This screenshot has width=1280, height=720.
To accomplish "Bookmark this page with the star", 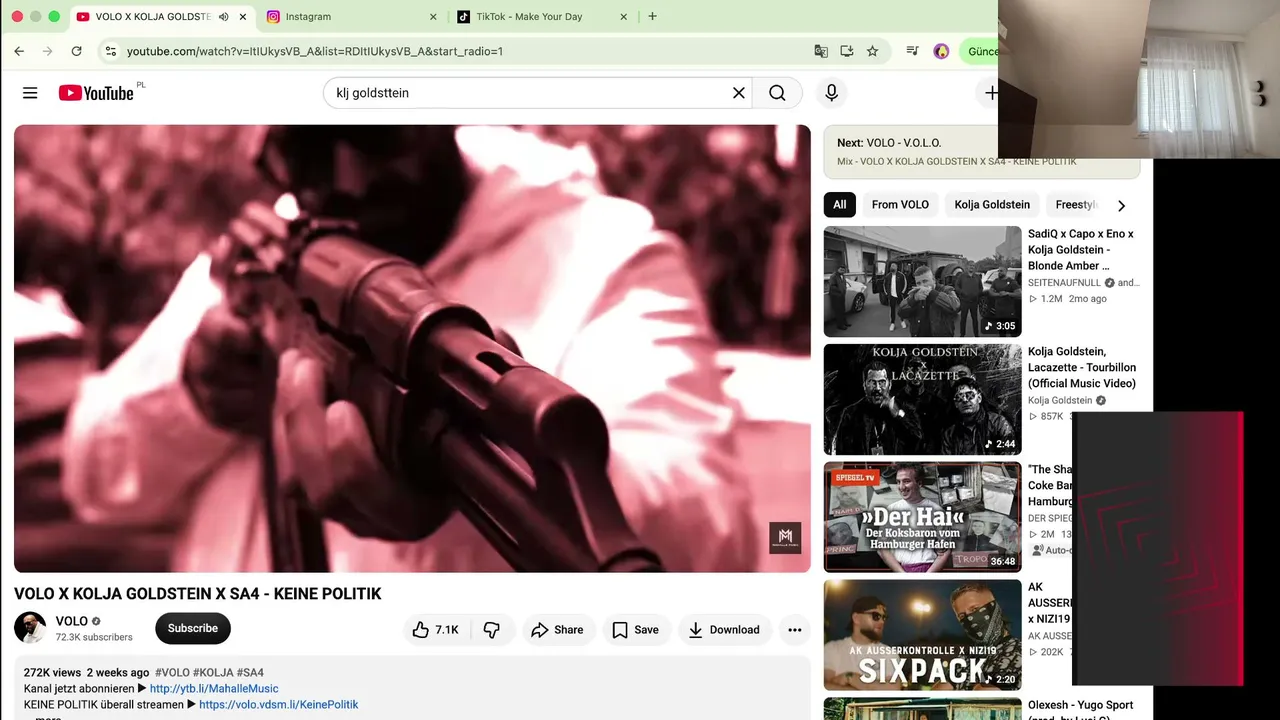I will pos(872,51).
